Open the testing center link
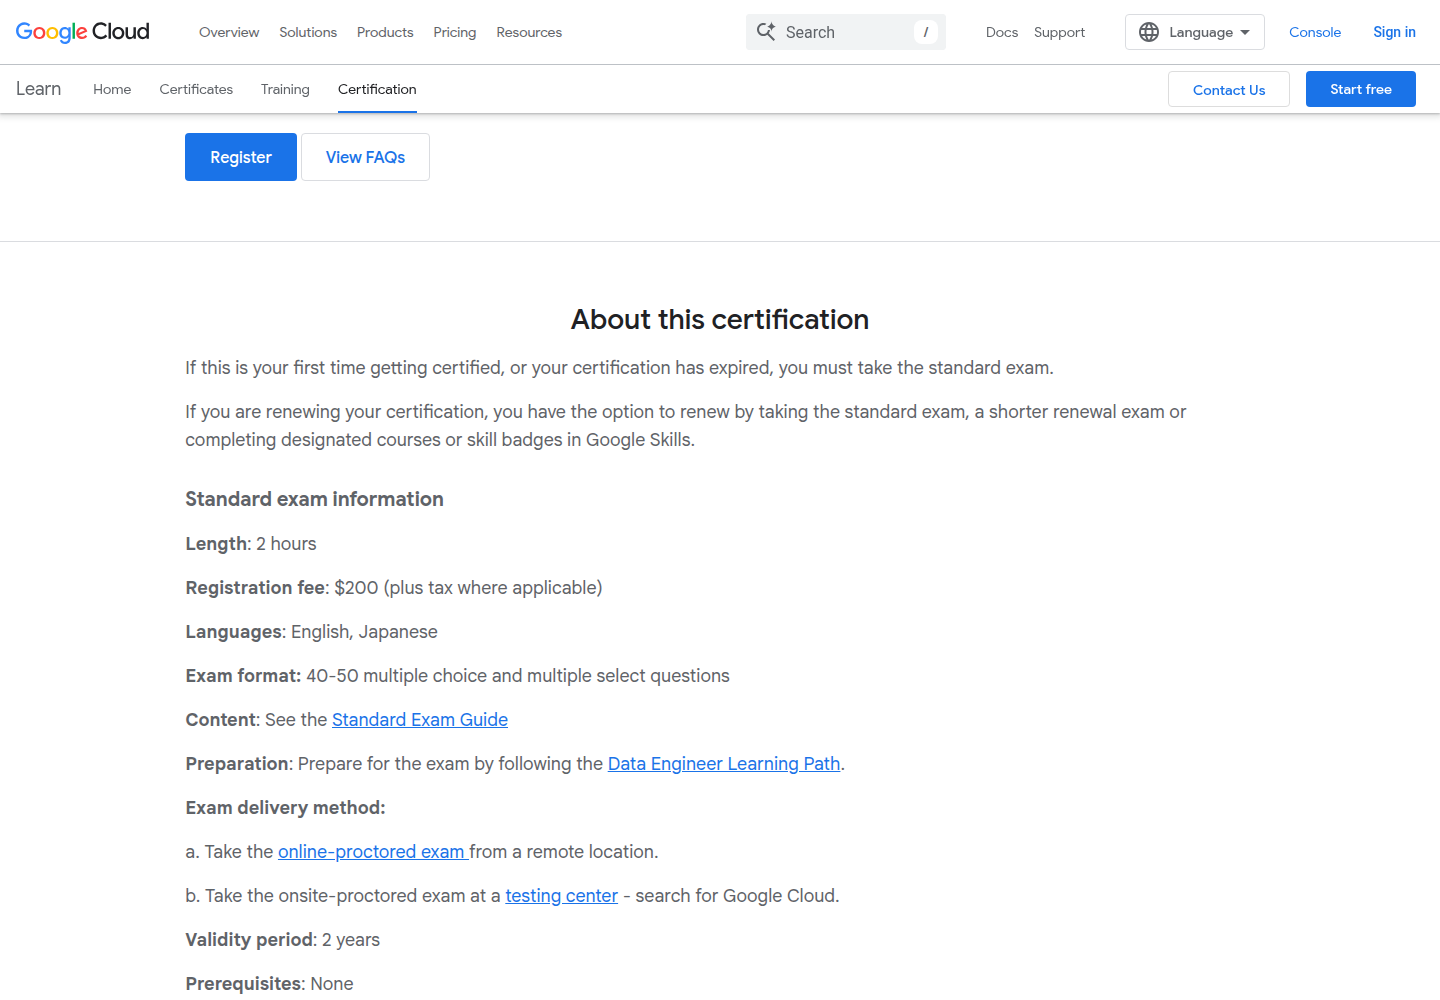 [562, 896]
